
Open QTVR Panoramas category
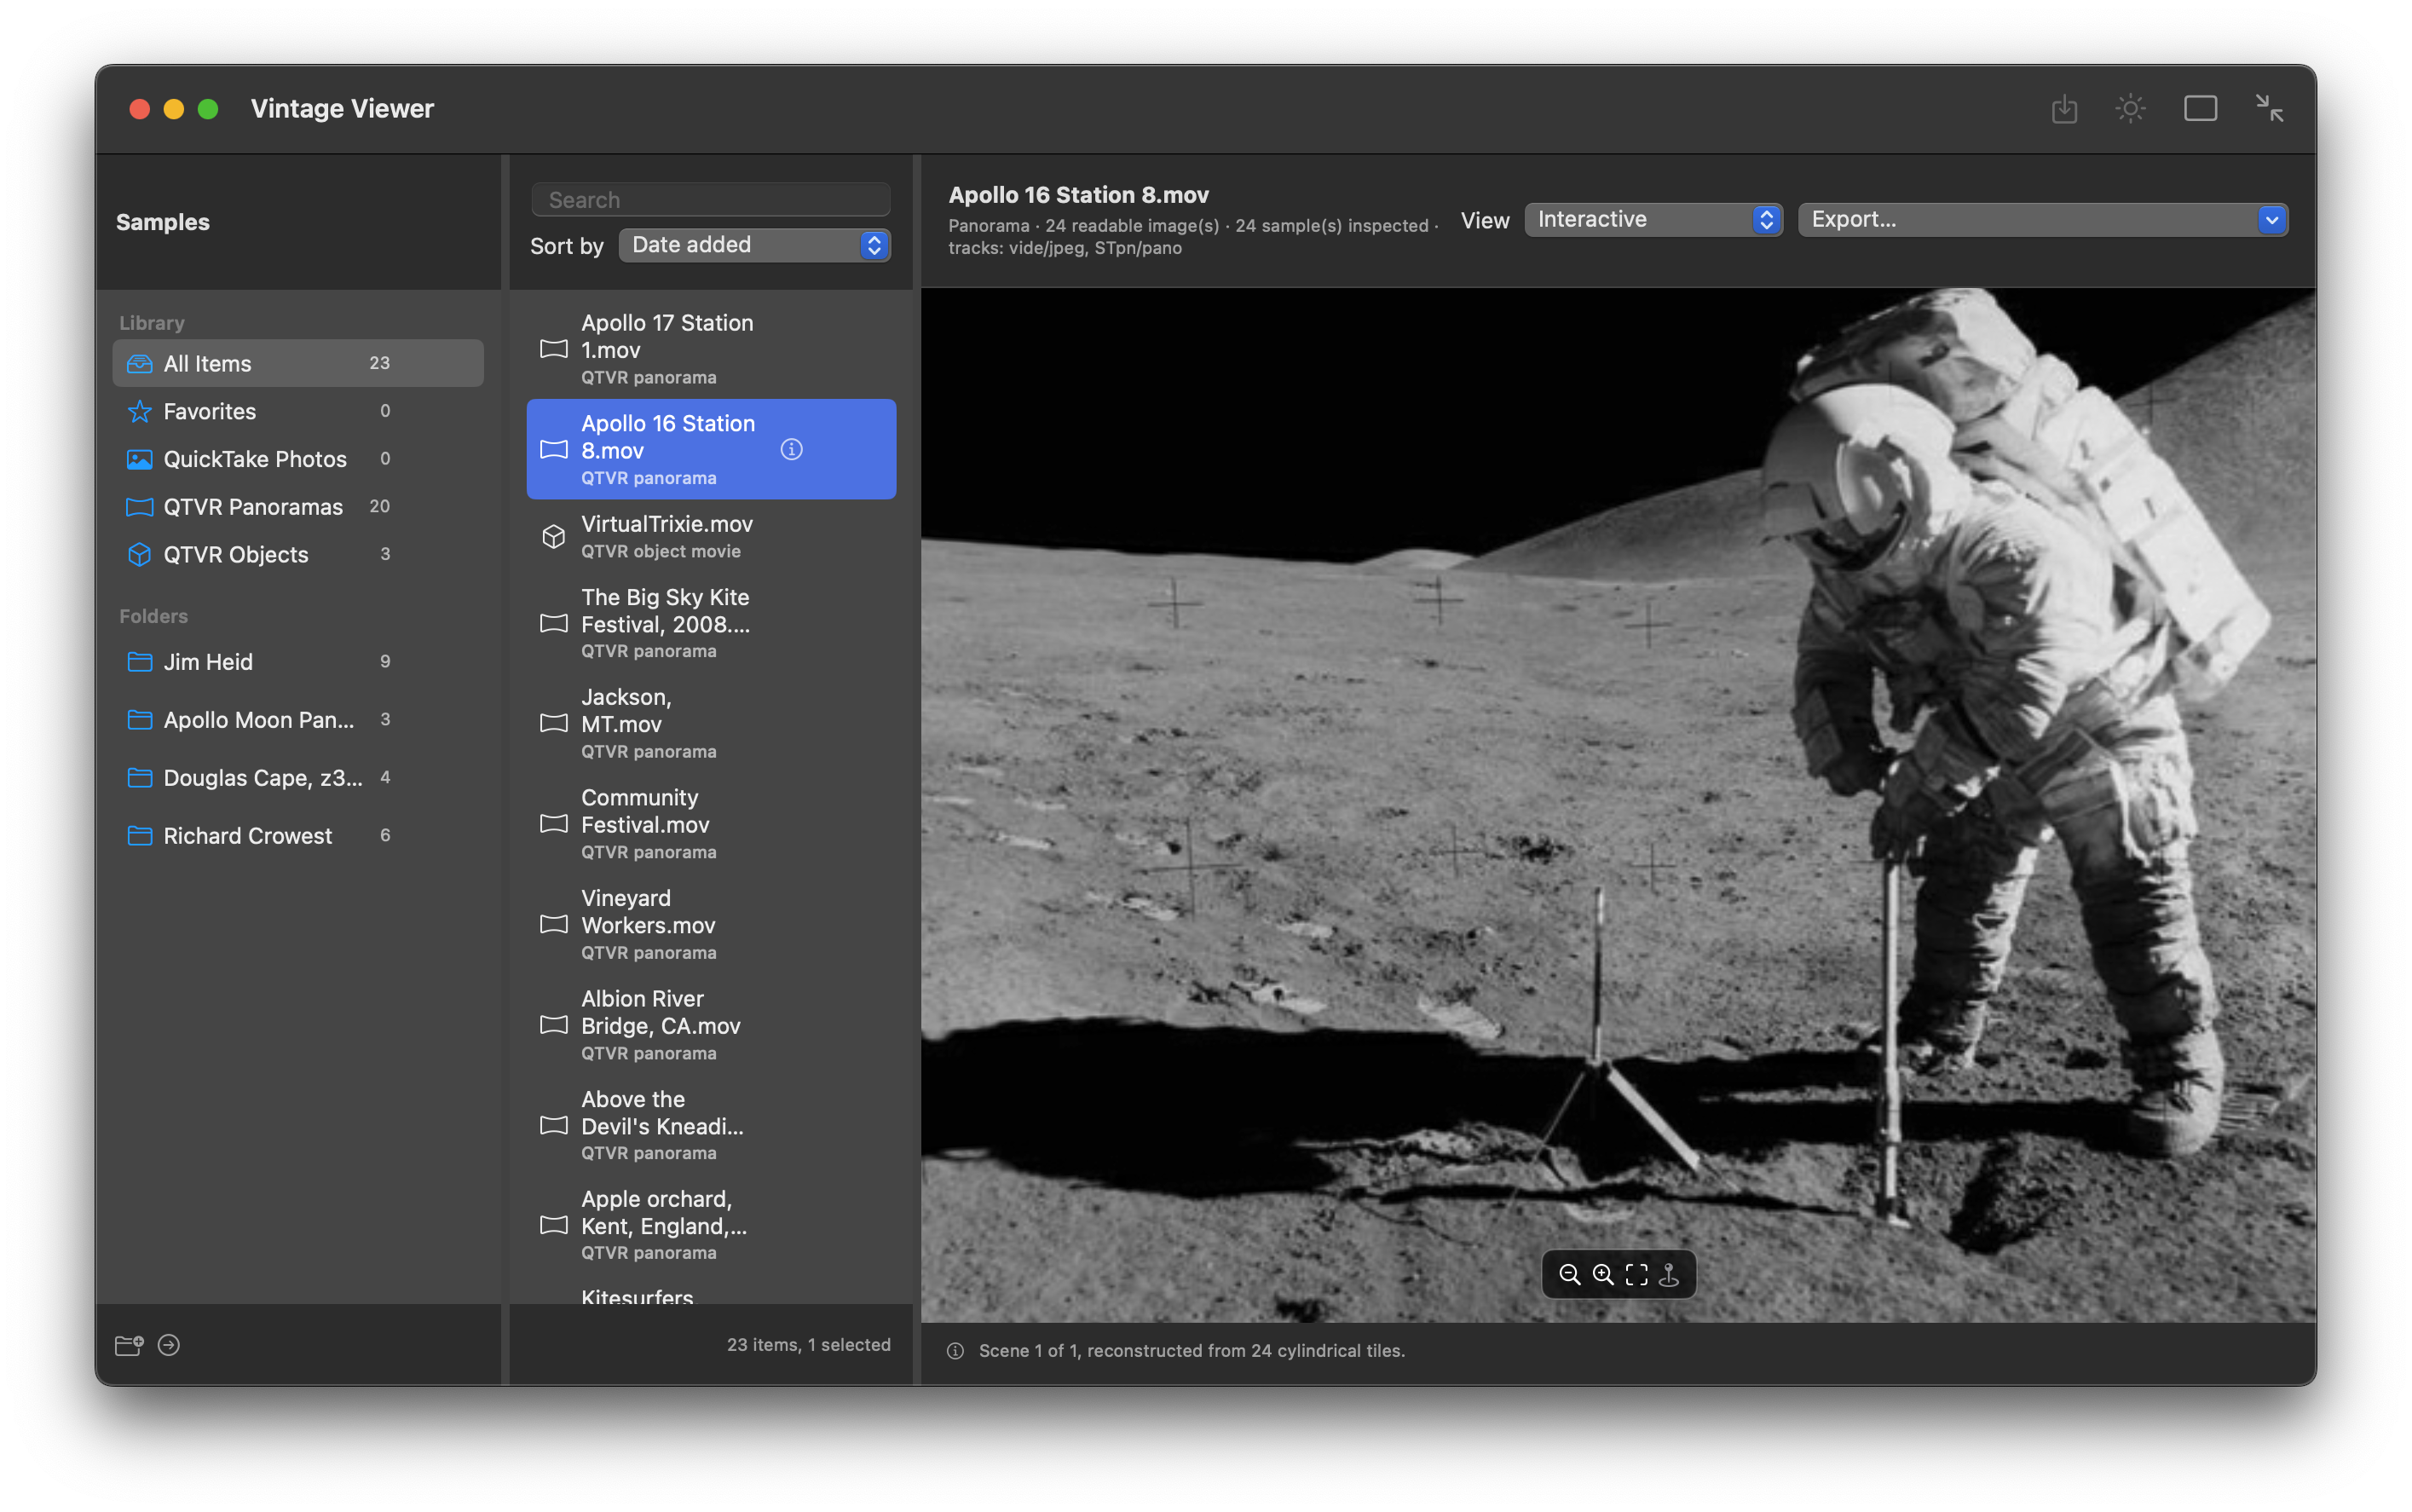click(x=298, y=507)
